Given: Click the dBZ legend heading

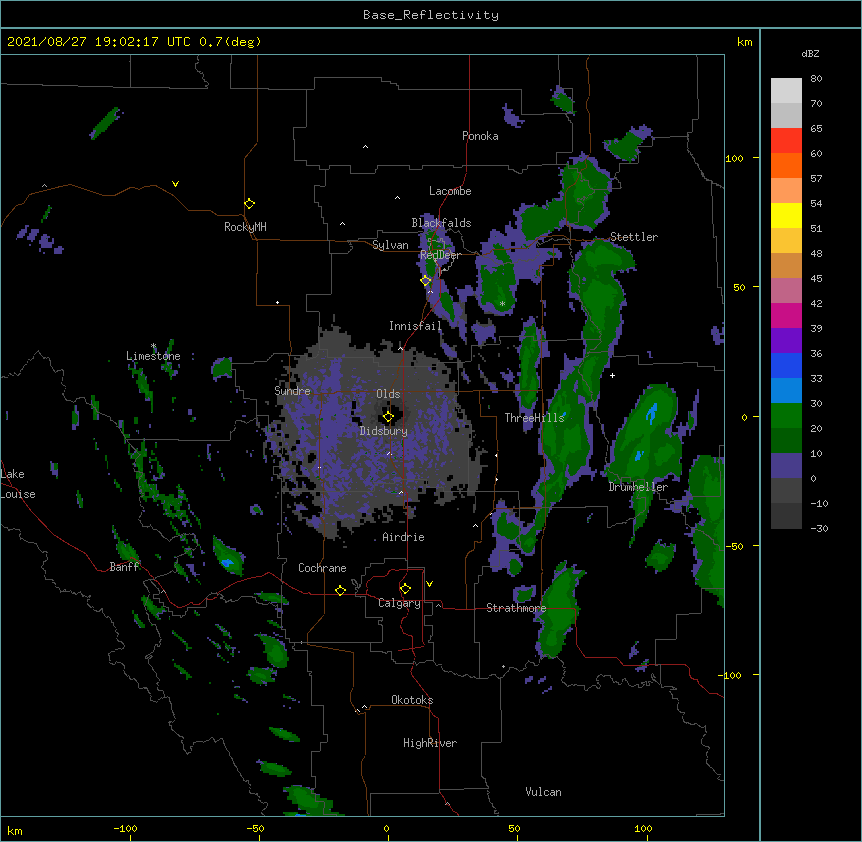Looking at the screenshot, I should (x=810, y=53).
